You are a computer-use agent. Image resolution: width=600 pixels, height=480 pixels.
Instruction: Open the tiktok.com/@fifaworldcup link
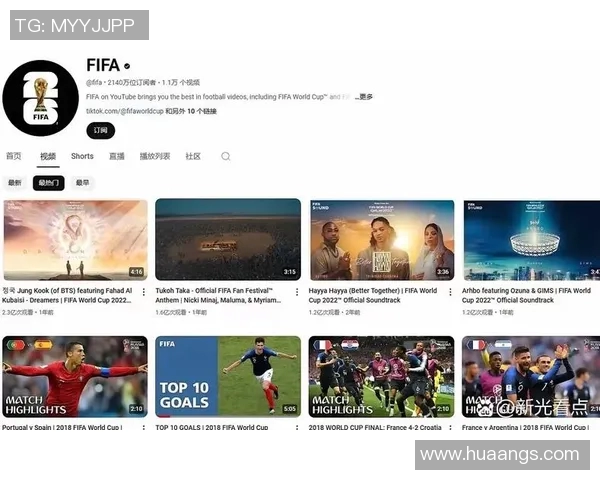coord(125,111)
